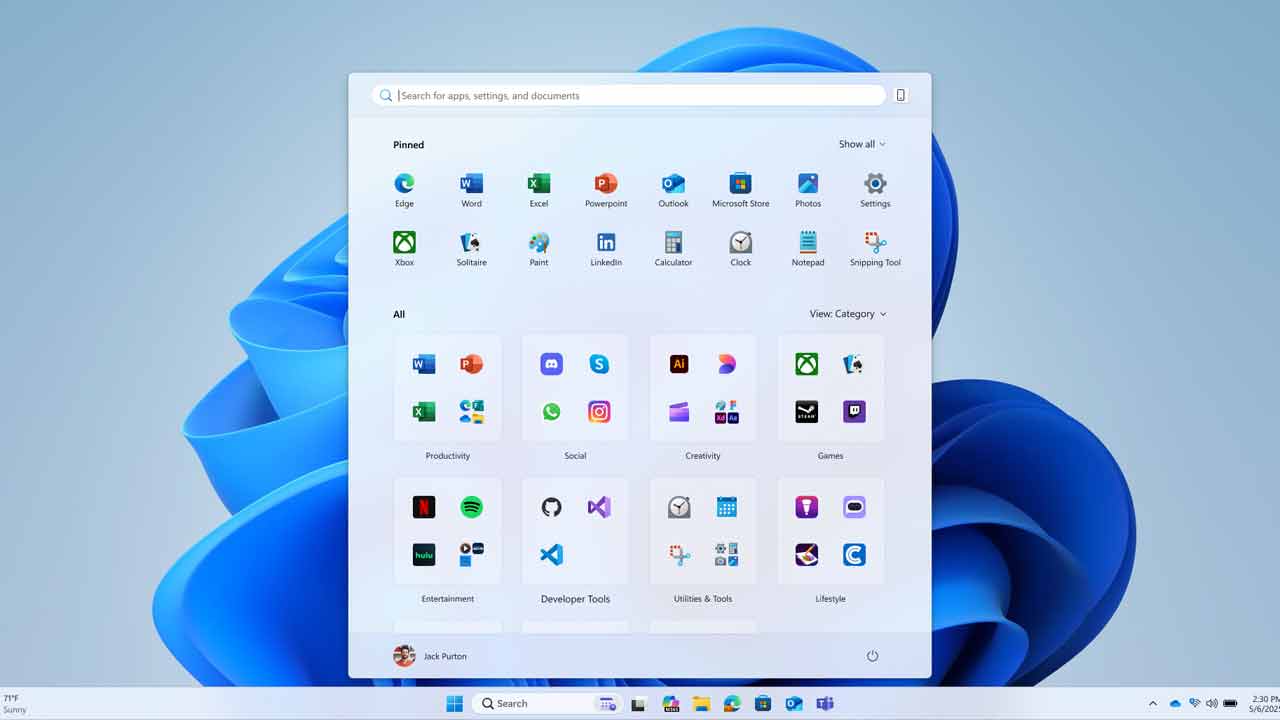Click the Social category label
The image size is (1280, 720).
click(x=575, y=456)
